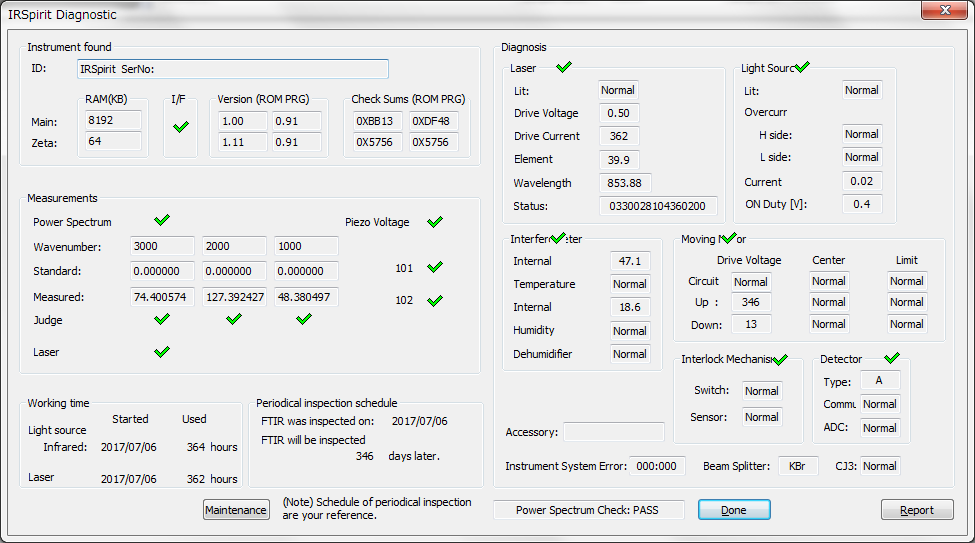Click Dehumidifier Normal value
Image resolution: width=975 pixels, height=543 pixels.
tap(631, 354)
